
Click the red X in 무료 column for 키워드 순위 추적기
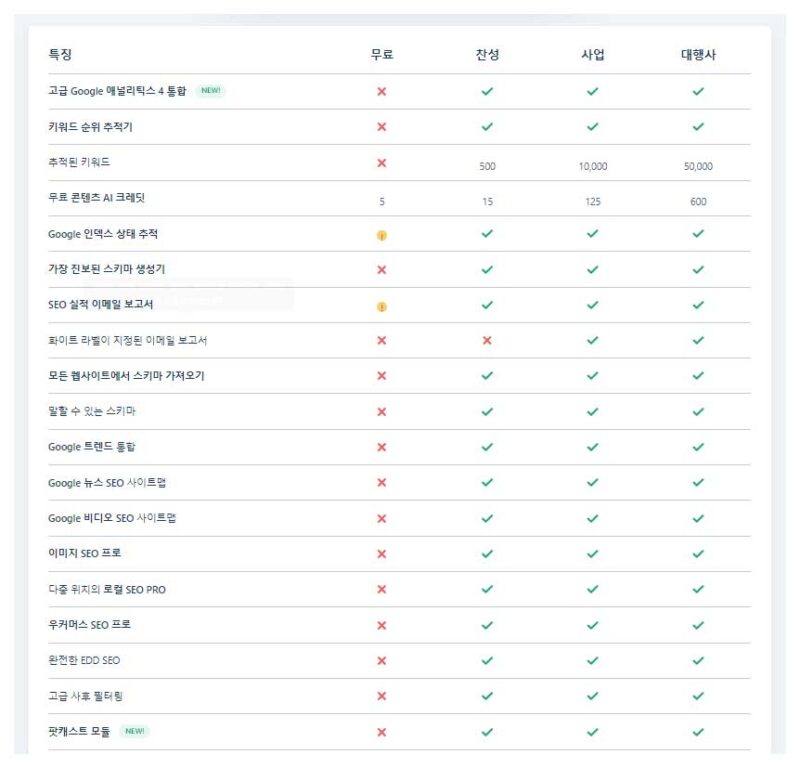pyautogui.click(x=382, y=127)
